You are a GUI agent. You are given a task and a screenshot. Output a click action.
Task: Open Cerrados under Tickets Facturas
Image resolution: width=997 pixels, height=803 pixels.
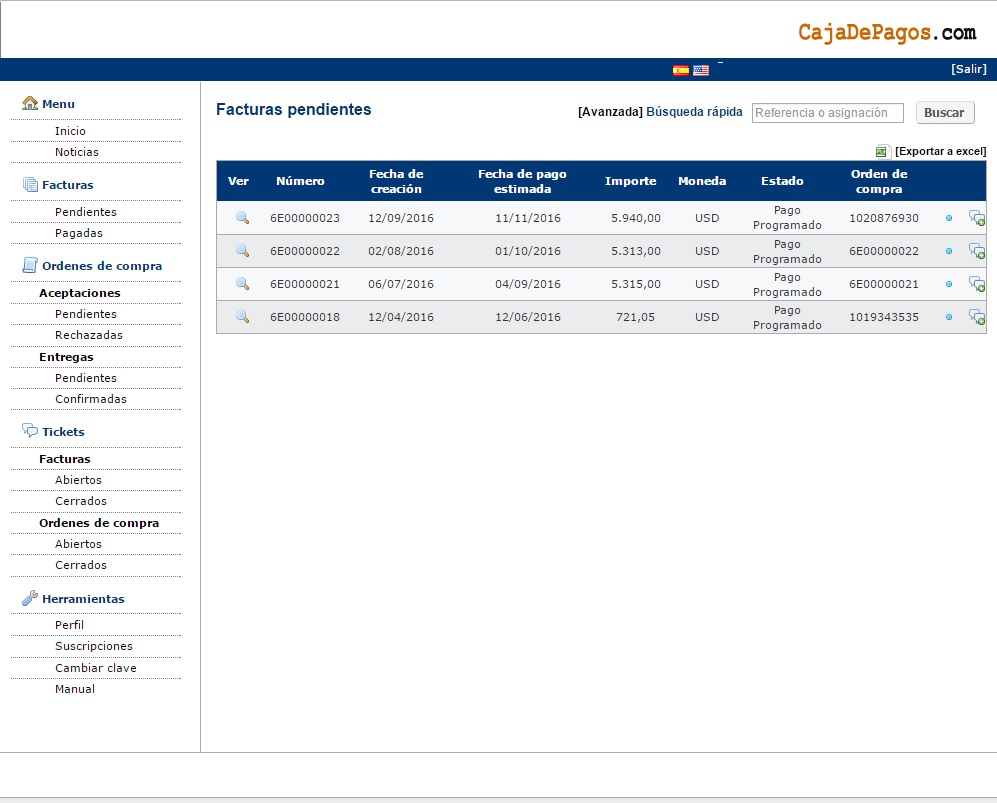(81, 501)
